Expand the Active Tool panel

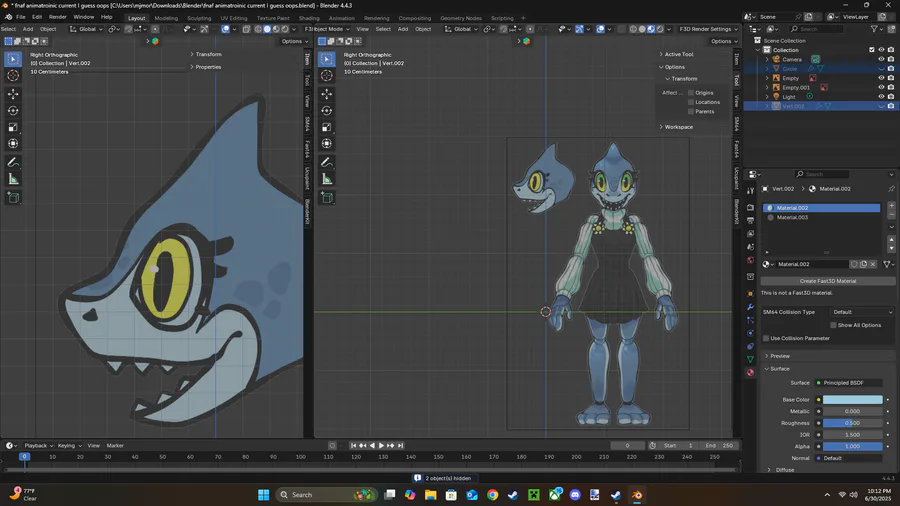pos(677,55)
